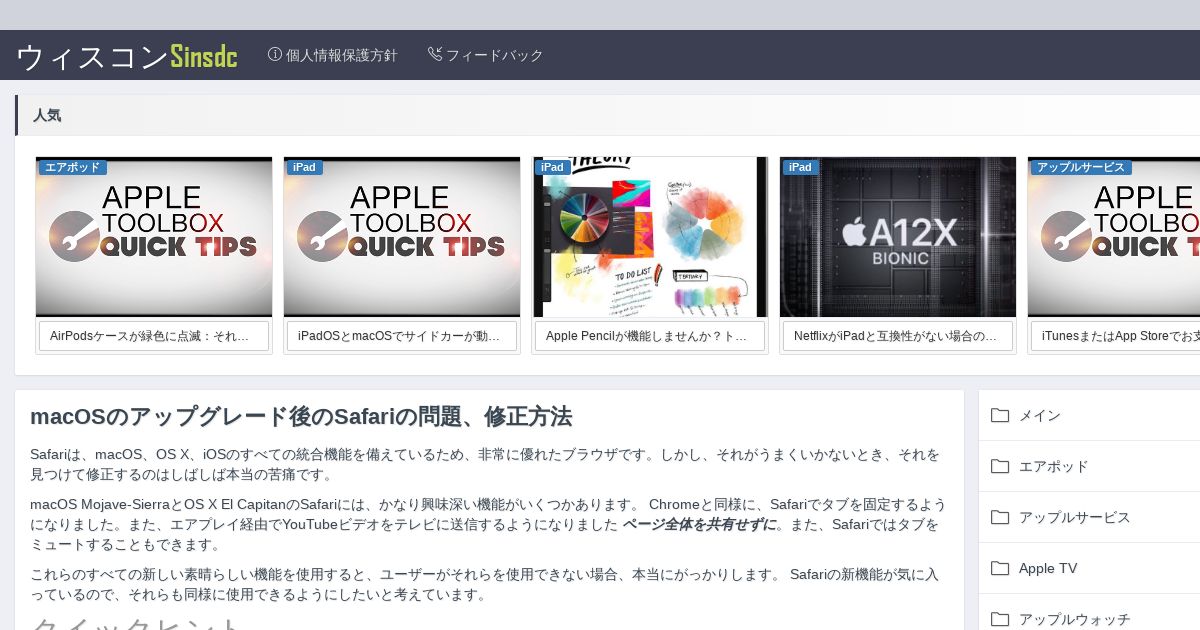
Task: Open the Apple Pencilが機能しませんか title
Action: 650,336
